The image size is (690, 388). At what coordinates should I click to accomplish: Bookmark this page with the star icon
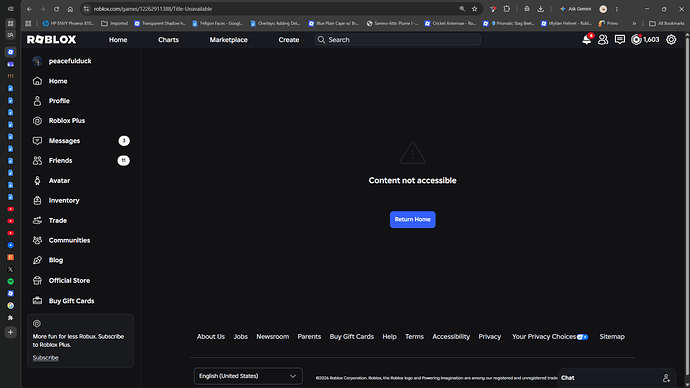tap(474, 9)
